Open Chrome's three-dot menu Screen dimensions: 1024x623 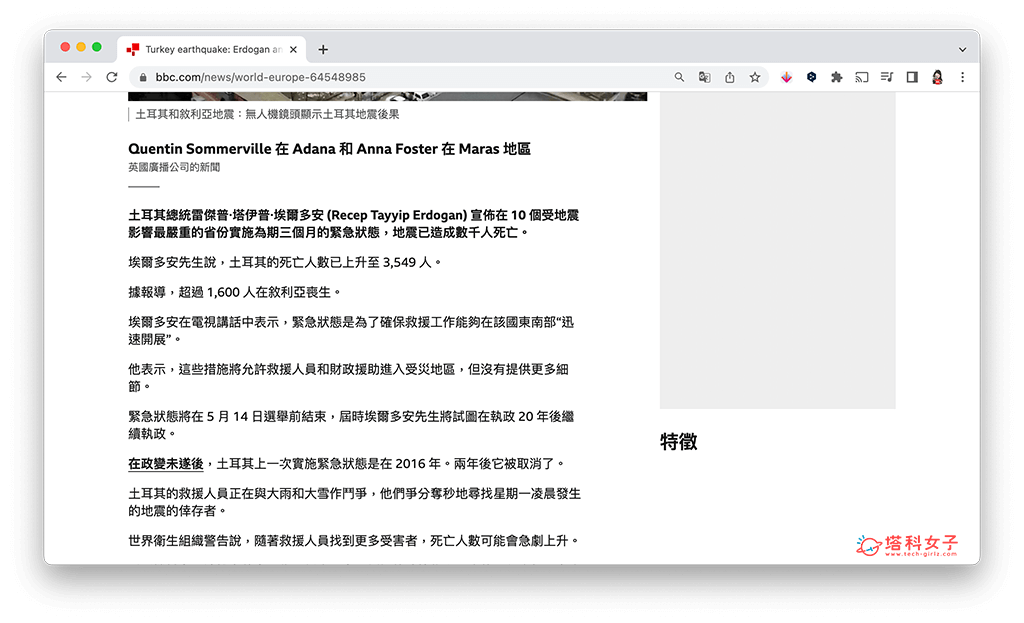[x=962, y=77]
